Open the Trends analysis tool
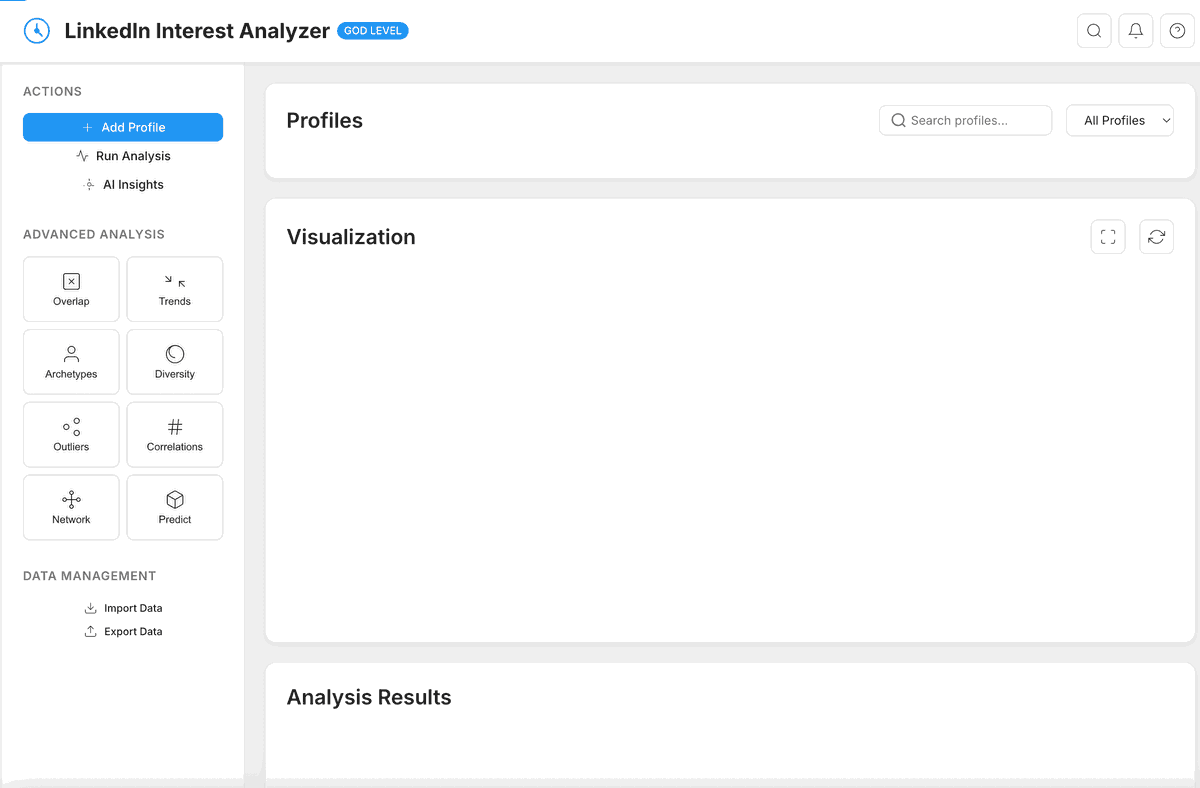1200x788 pixels. (x=174, y=289)
